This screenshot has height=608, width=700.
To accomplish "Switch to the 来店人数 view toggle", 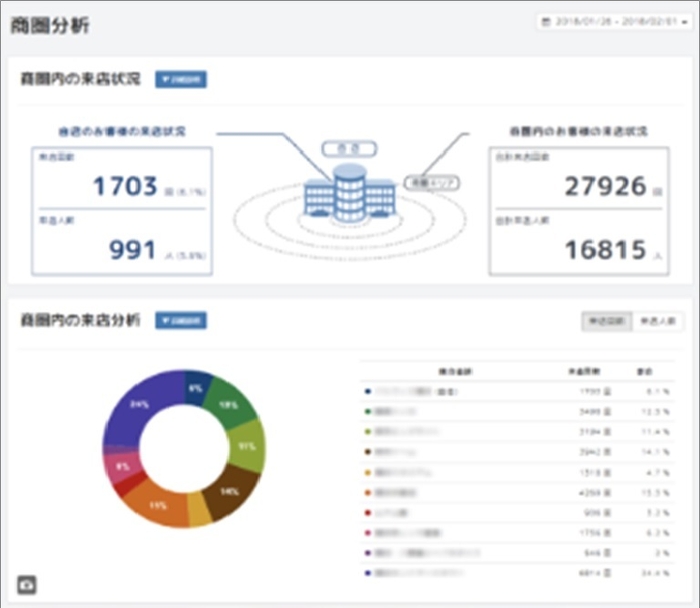I will [657, 321].
